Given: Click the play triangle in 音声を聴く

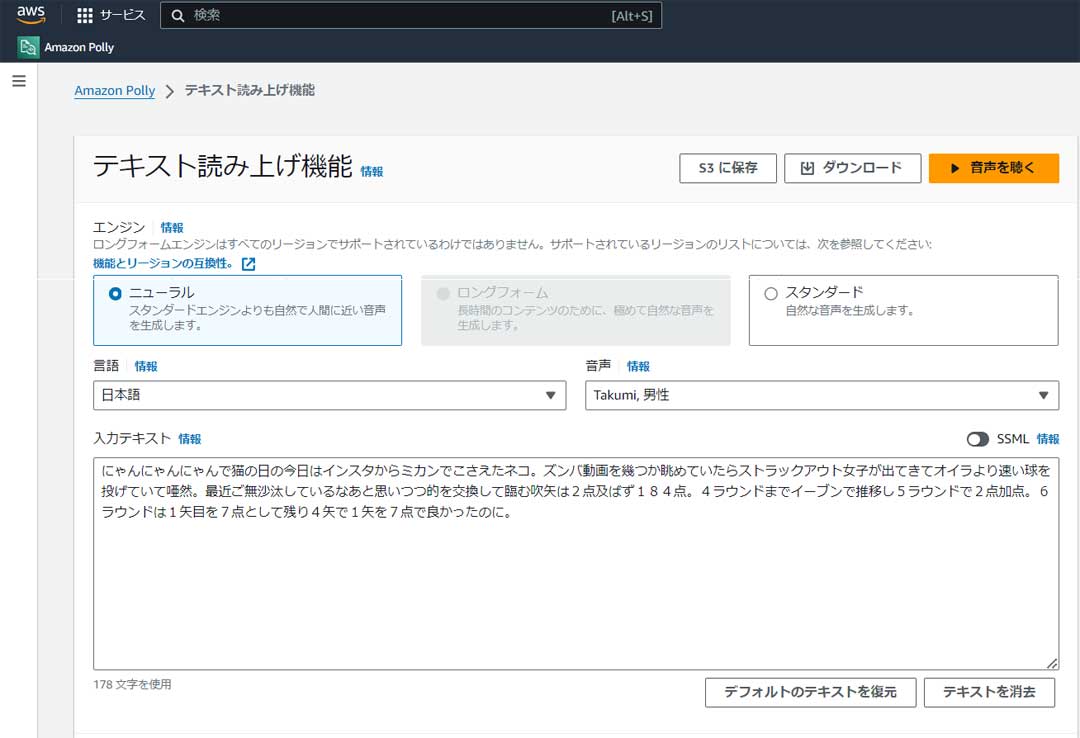Looking at the screenshot, I should point(955,168).
